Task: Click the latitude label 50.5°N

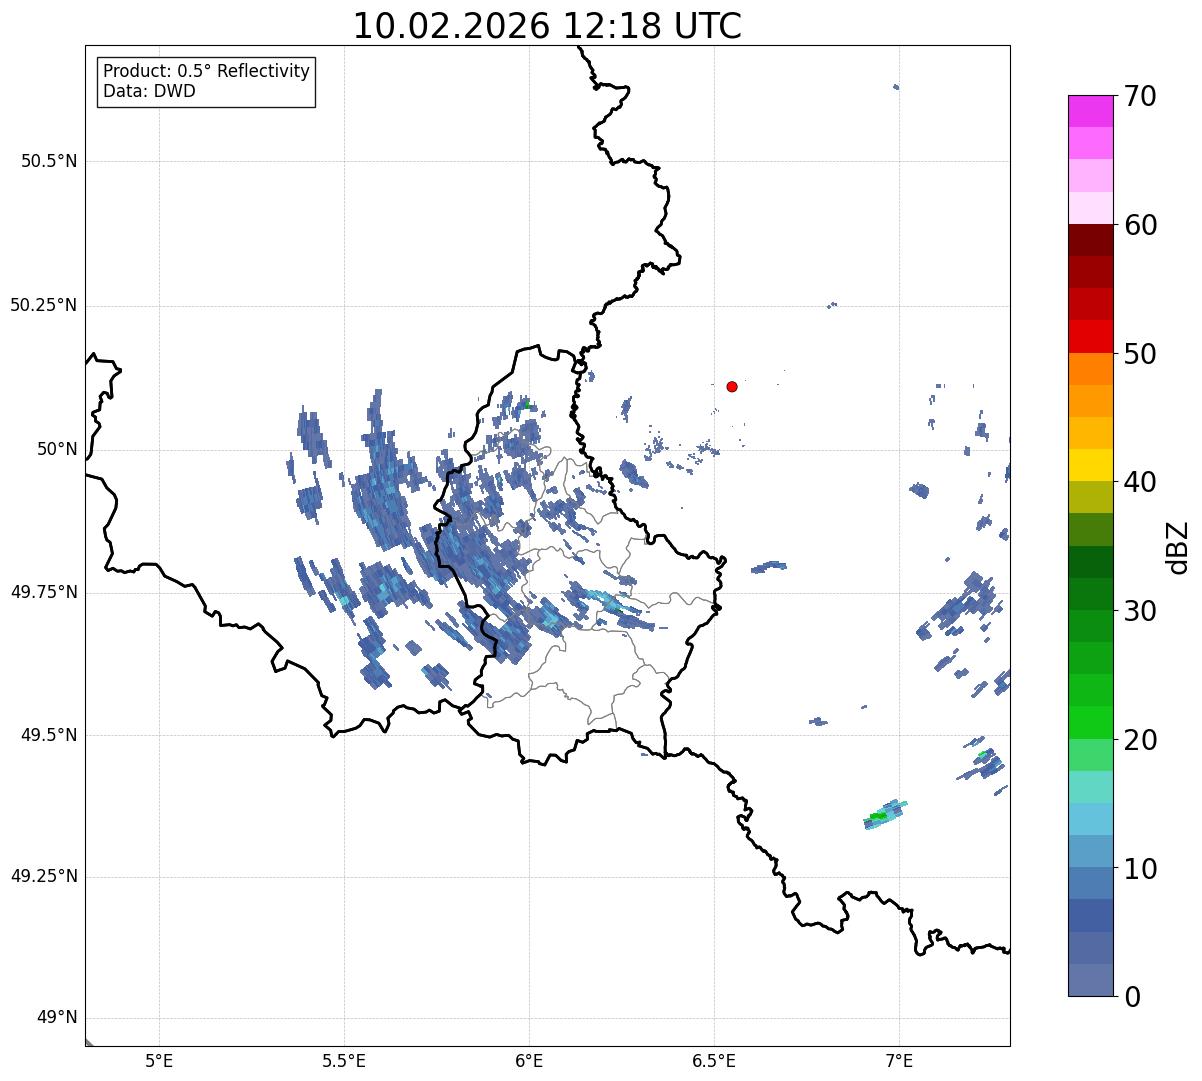Action: [49, 161]
